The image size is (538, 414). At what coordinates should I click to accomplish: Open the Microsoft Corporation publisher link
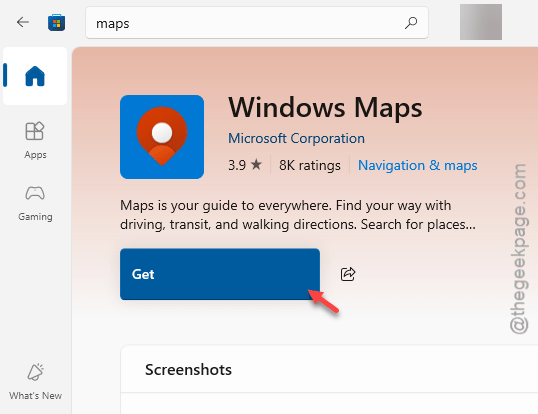296,139
